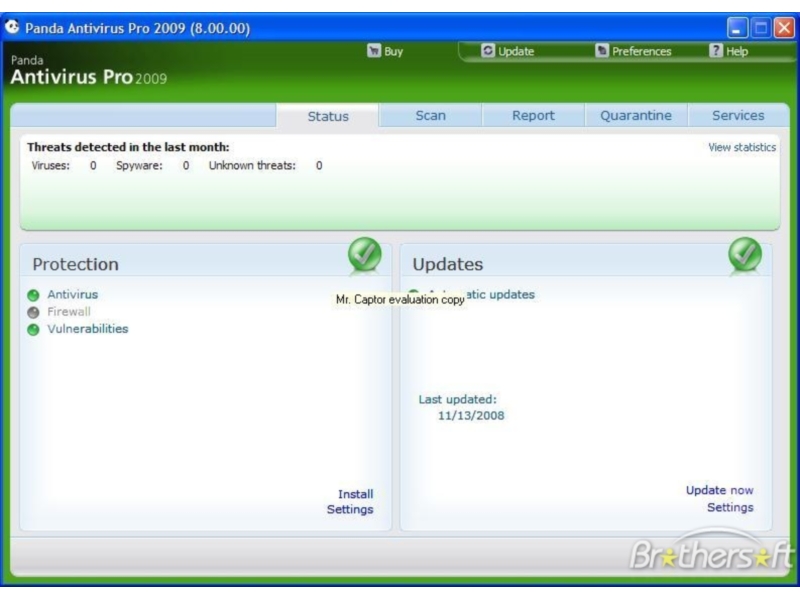Click the Update now link
The width and height of the screenshot is (800, 600).
719,490
